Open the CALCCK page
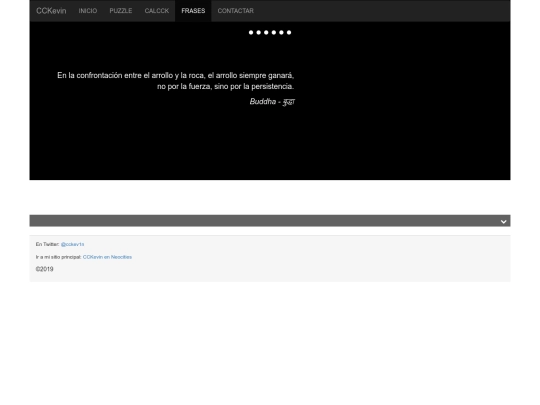This screenshot has height=405, width=540. point(157,11)
